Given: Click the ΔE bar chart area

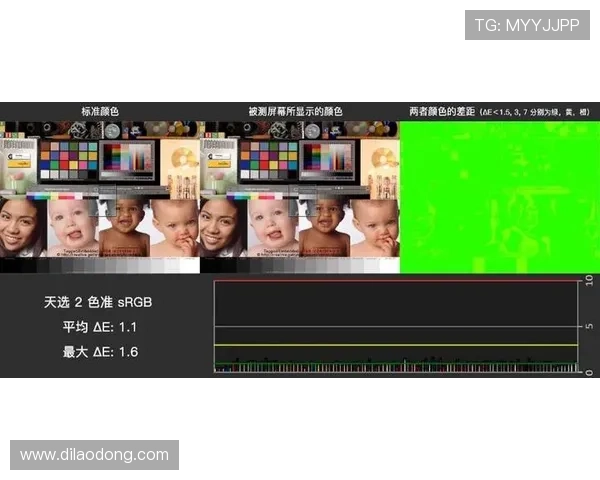Looking at the screenshot, I should (x=396, y=326).
